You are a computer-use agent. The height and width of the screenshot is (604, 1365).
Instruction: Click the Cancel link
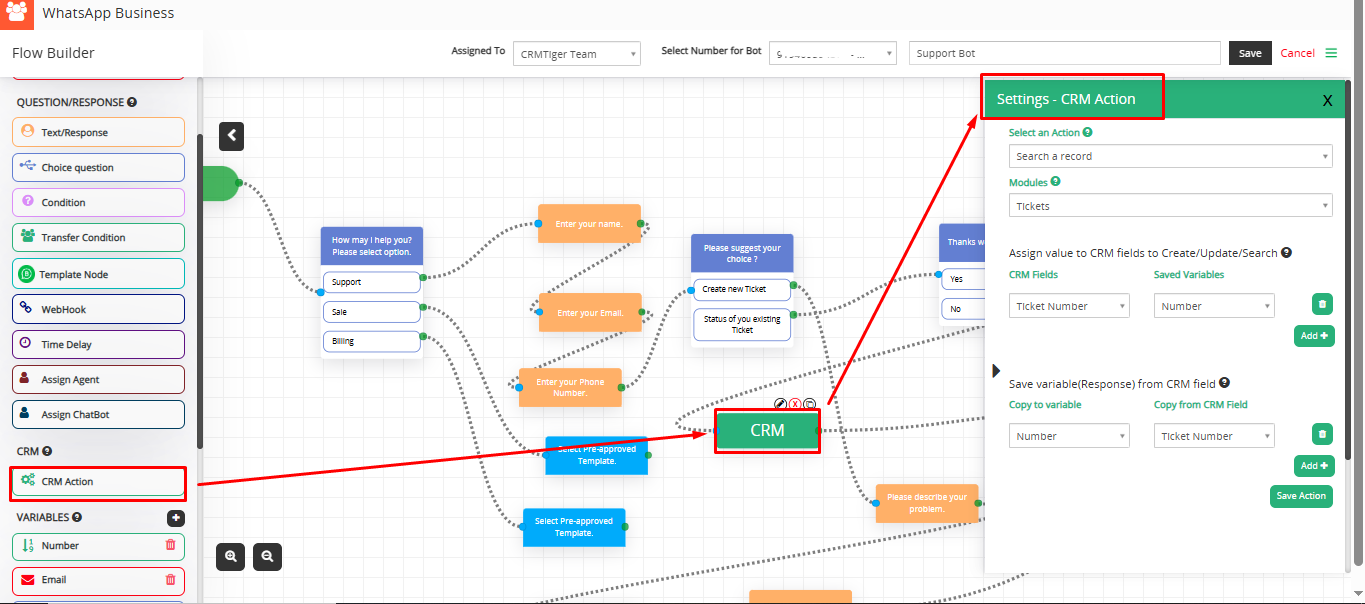(1297, 54)
